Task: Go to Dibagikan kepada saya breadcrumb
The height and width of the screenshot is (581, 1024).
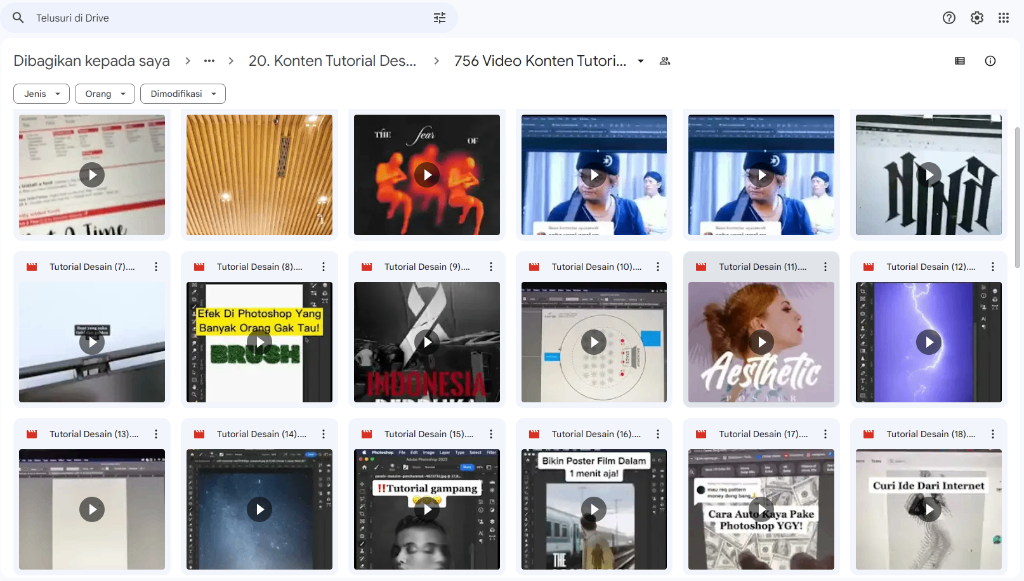Action: (92, 61)
